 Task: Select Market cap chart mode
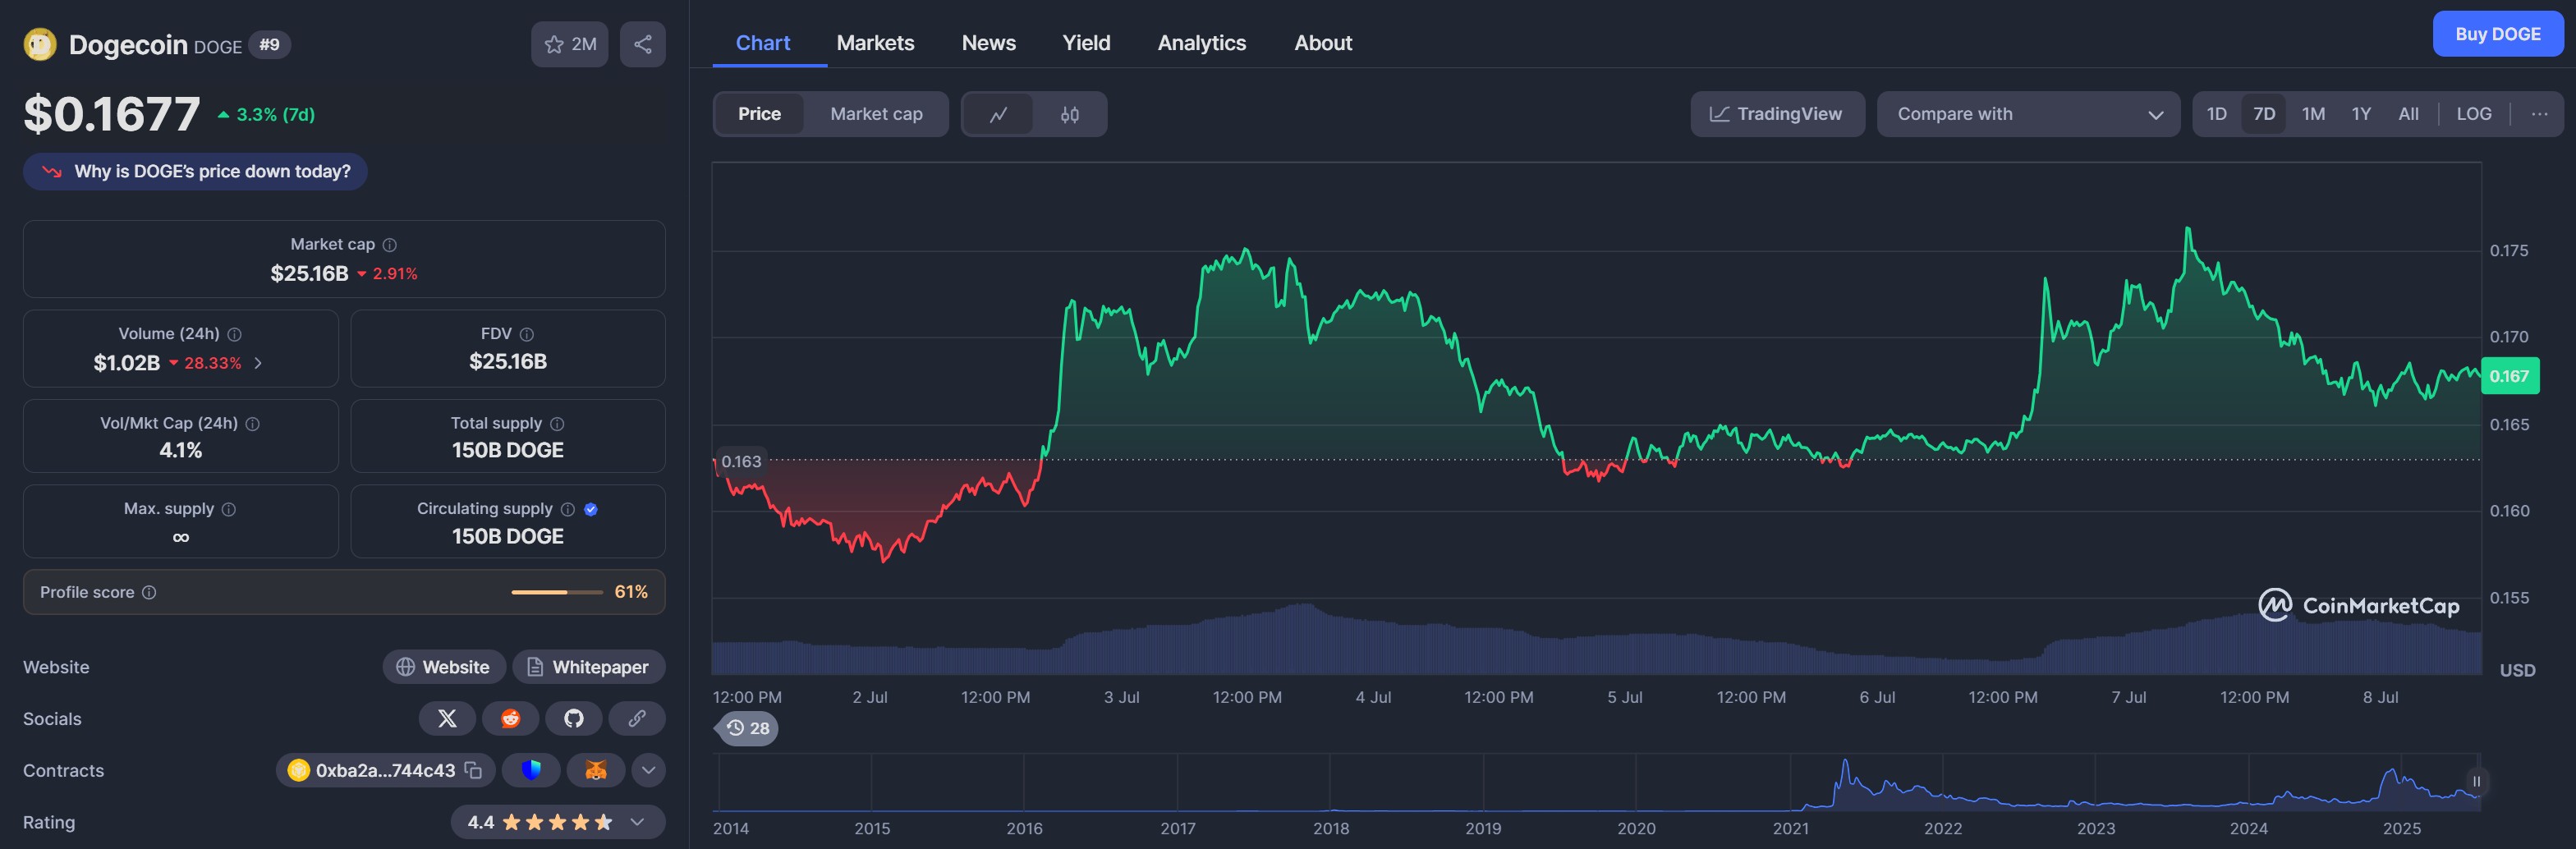coord(876,114)
